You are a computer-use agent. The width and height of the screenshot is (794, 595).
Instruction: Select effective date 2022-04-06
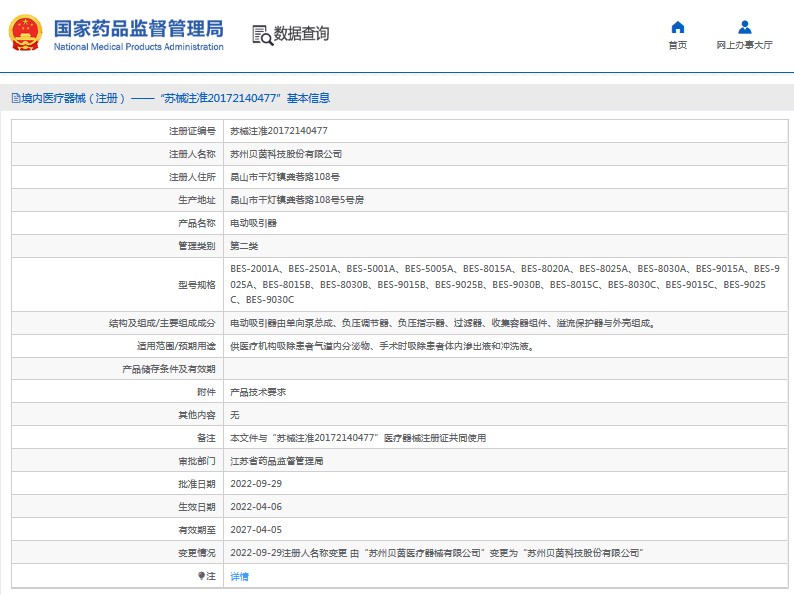(x=256, y=507)
